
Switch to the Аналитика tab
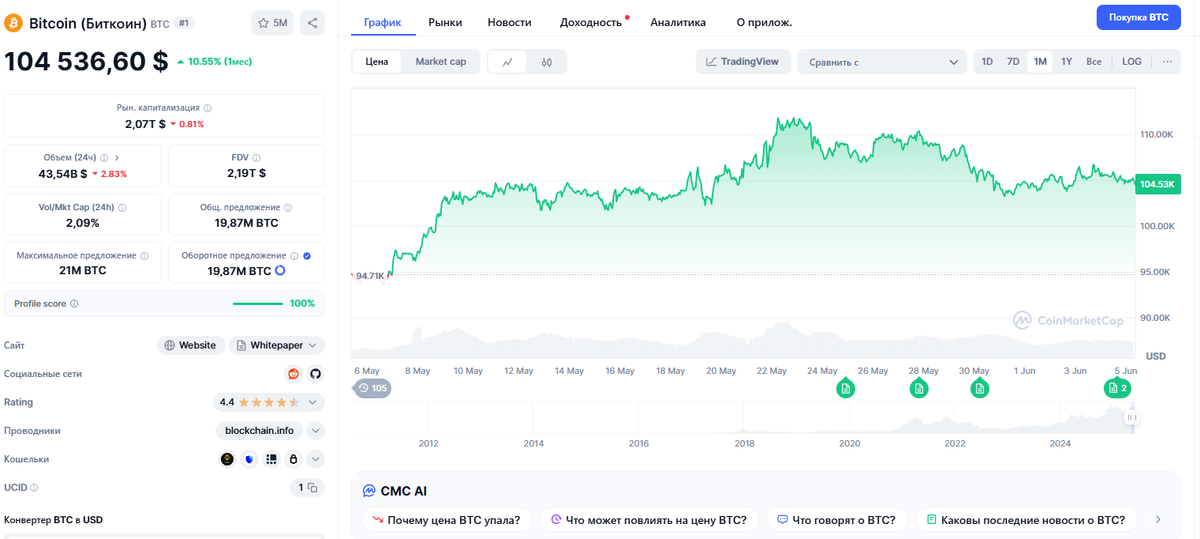tap(677, 22)
